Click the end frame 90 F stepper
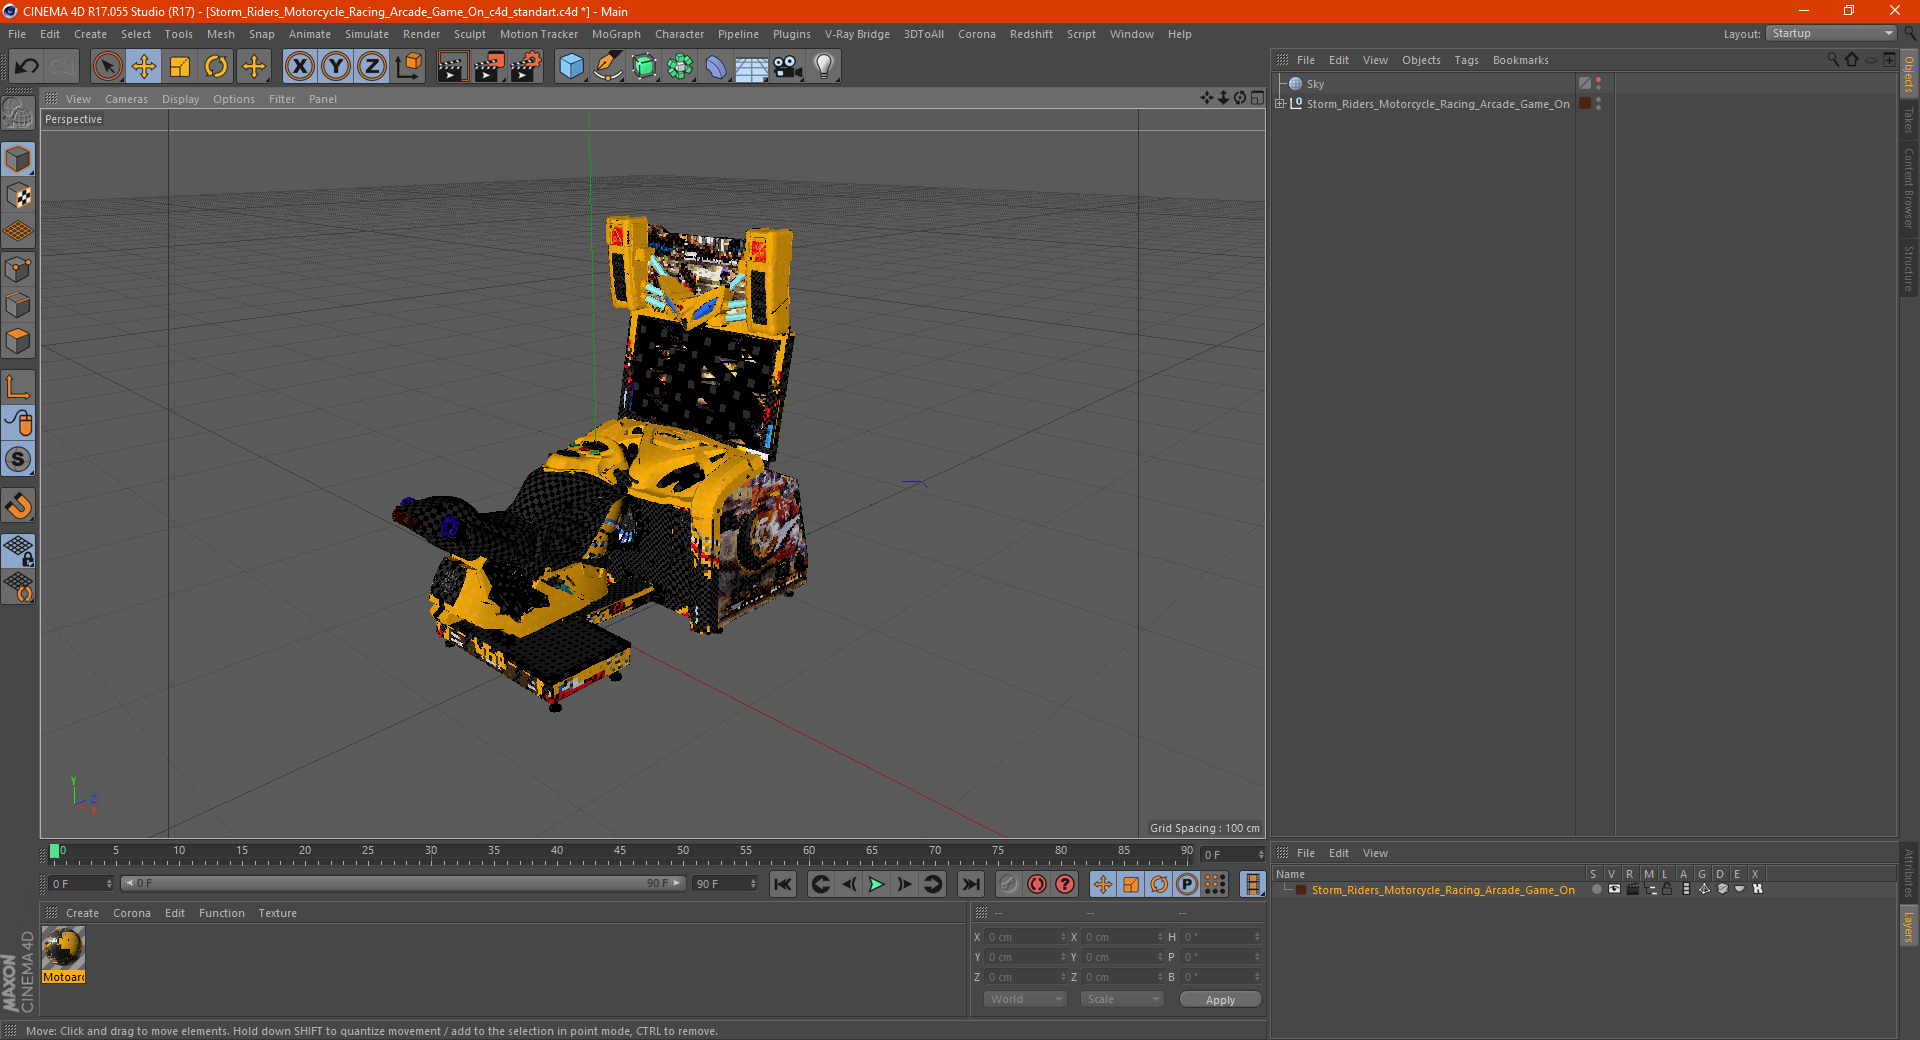1920x1040 pixels. click(752, 884)
